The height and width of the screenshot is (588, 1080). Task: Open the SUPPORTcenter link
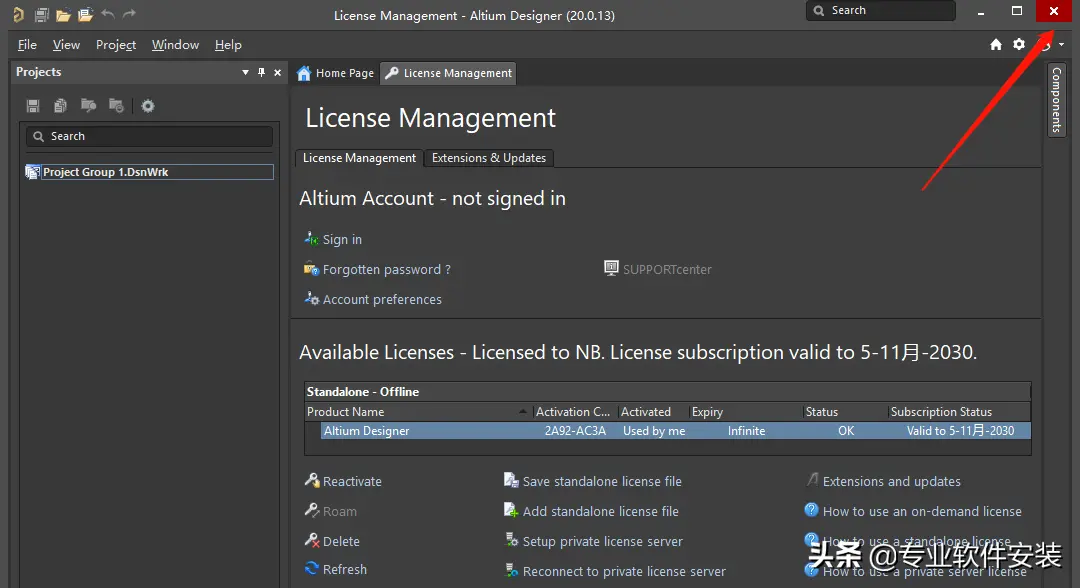(x=666, y=269)
